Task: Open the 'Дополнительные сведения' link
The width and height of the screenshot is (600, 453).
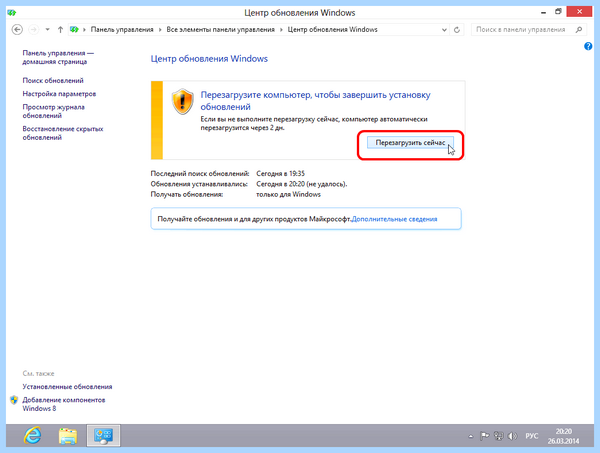Action: (x=394, y=219)
